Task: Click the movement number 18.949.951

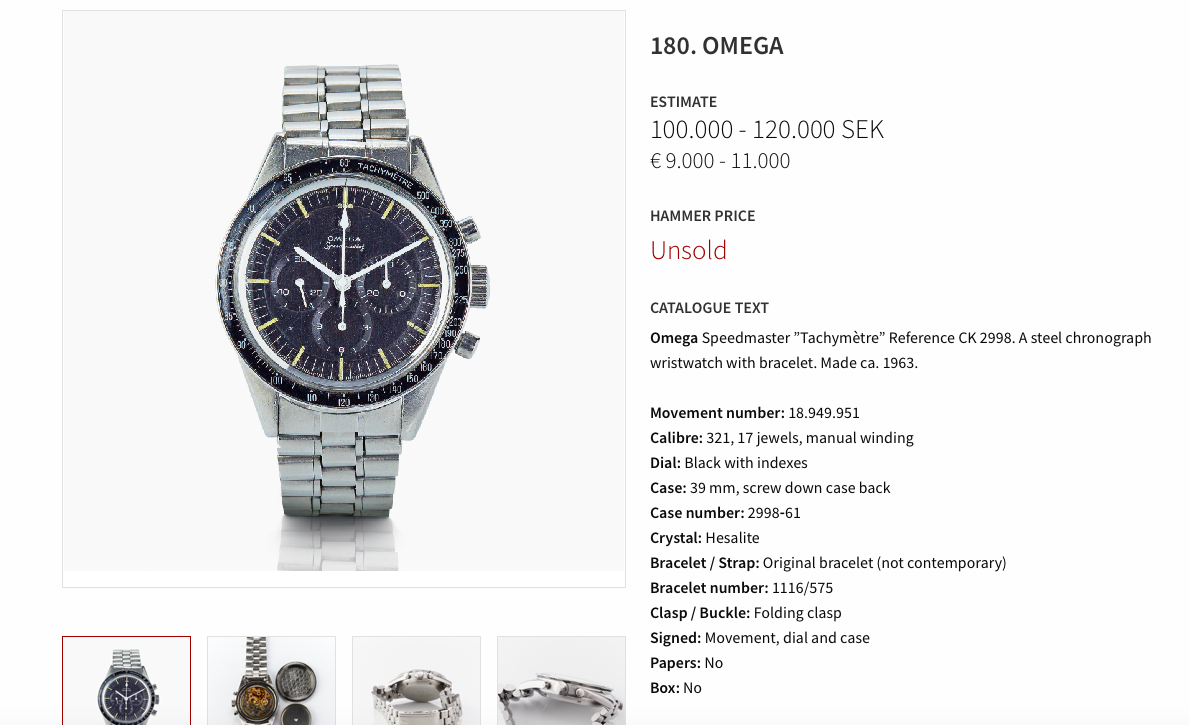Action: tap(824, 413)
